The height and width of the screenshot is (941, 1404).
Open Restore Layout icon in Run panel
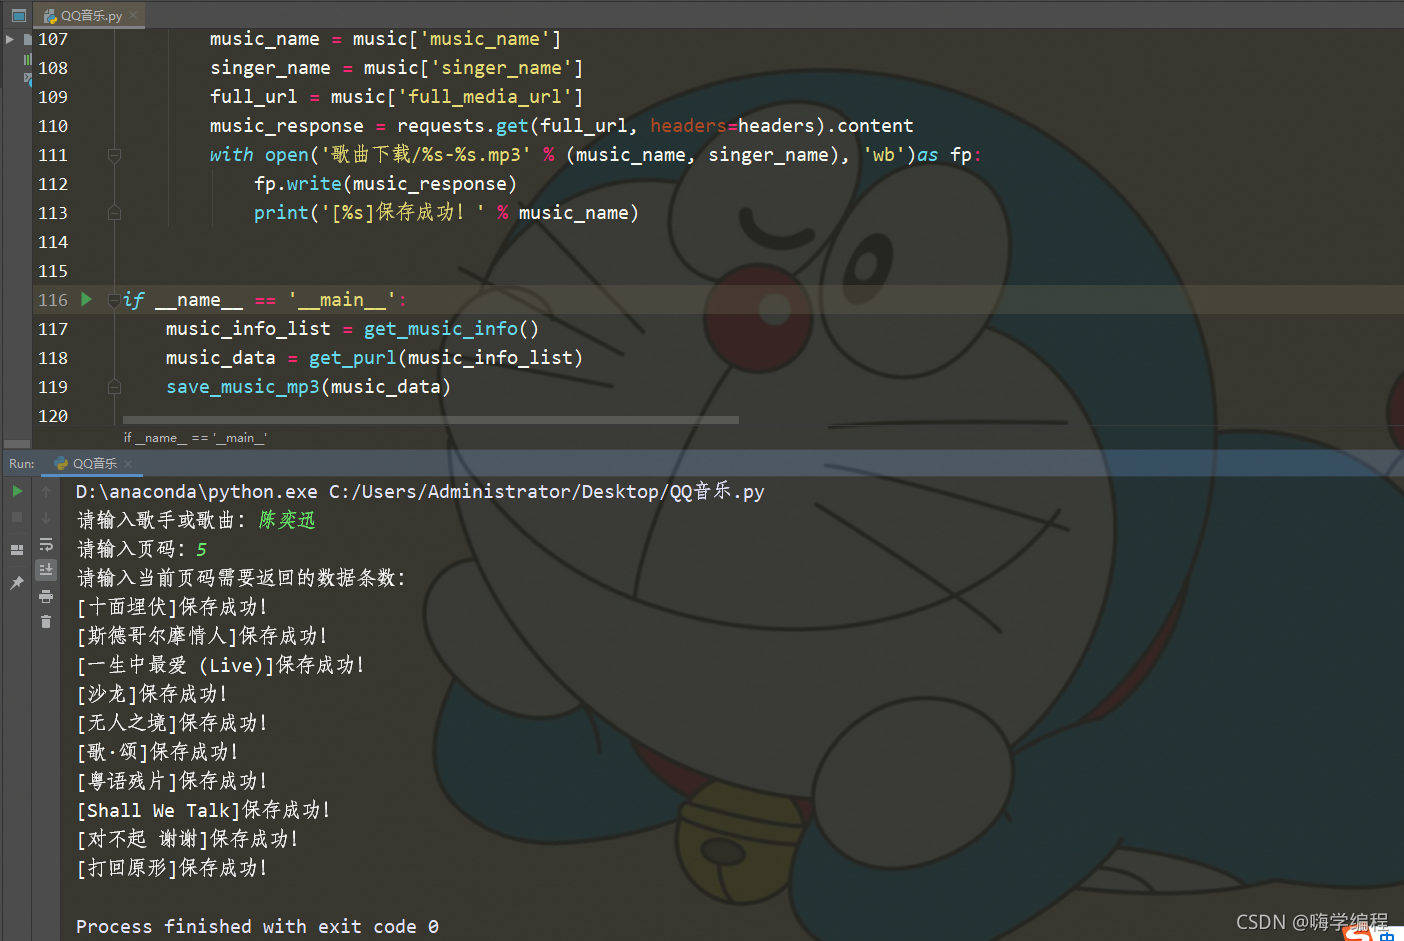17,549
